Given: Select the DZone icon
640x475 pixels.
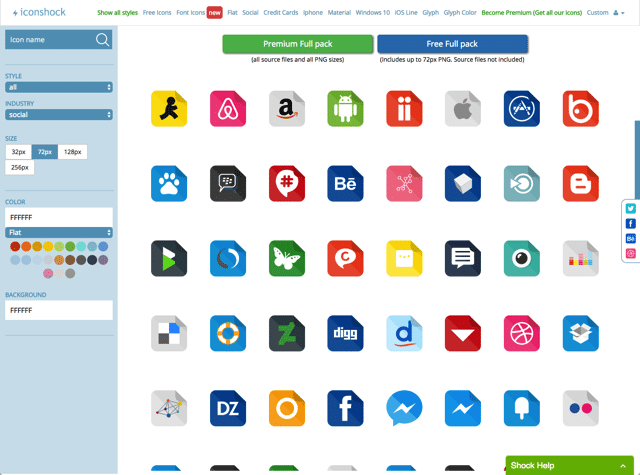Looking at the screenshot, I should [x=228, y=408].
